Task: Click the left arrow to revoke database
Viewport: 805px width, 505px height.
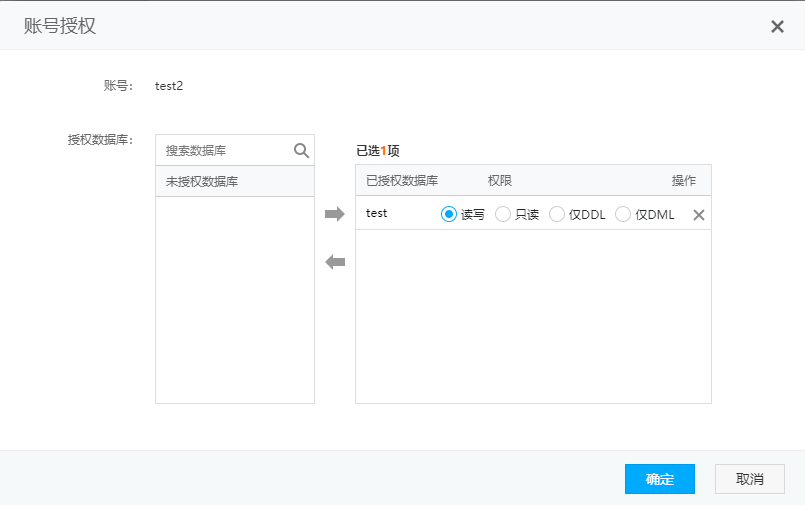Action: (335, 262)
